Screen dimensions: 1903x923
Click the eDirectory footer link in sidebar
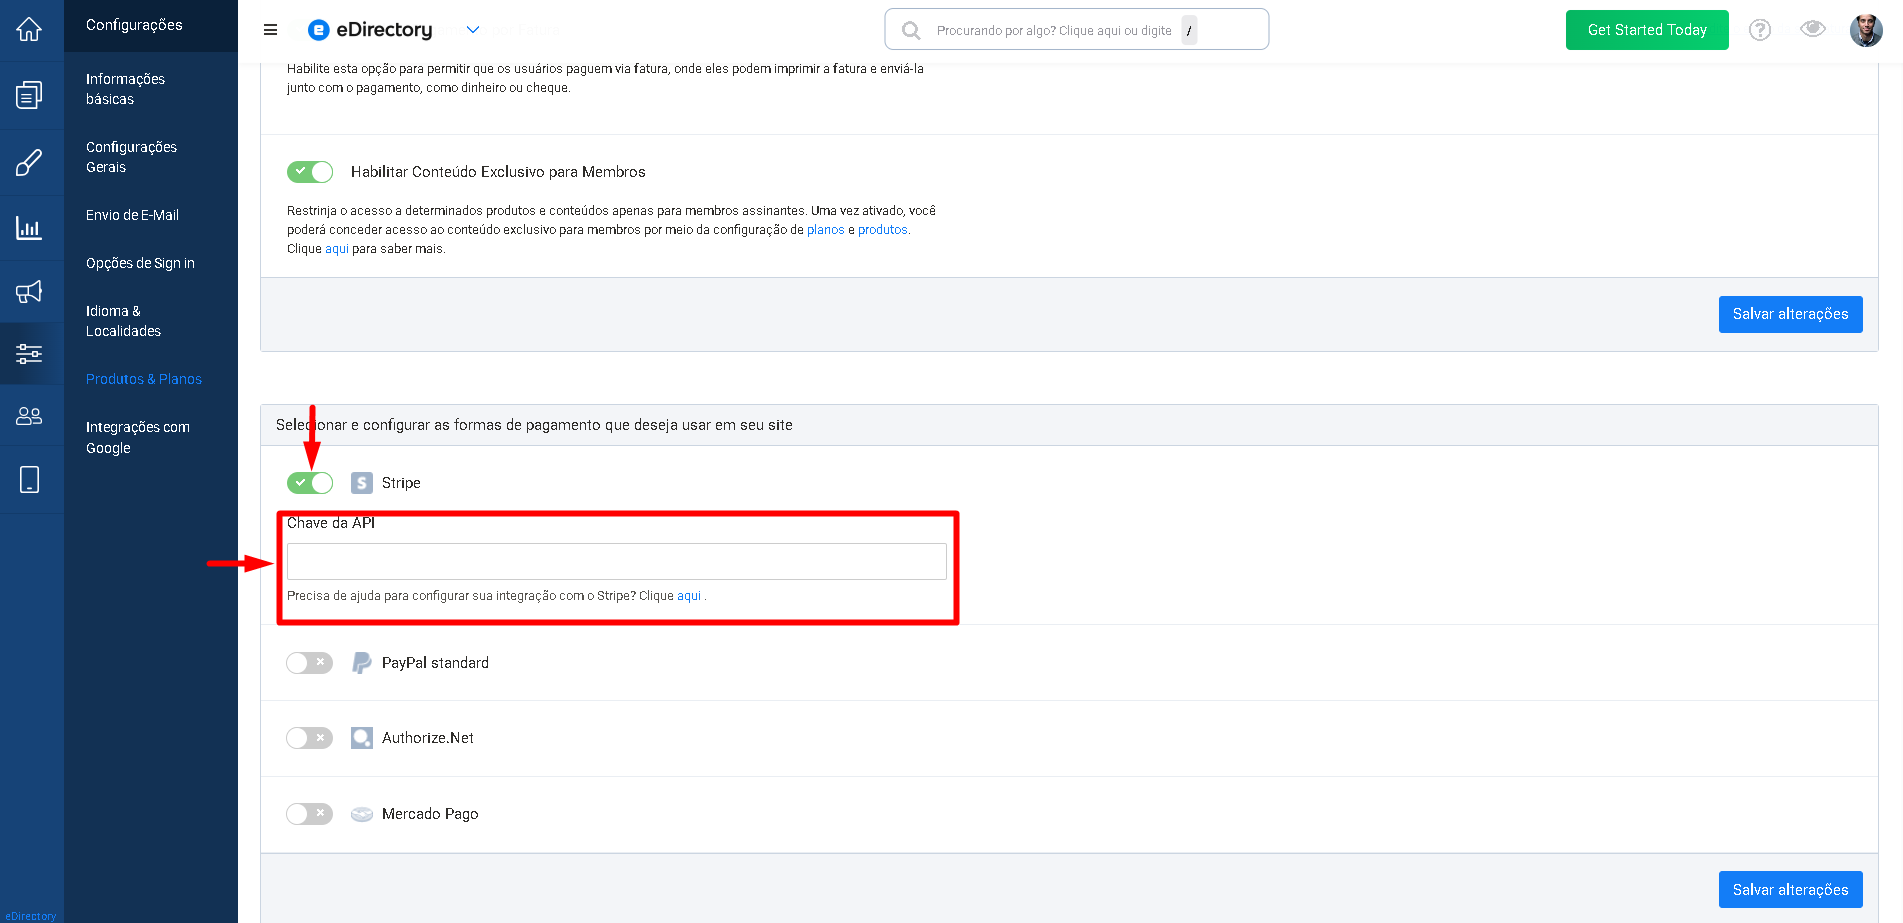[31, 916]
